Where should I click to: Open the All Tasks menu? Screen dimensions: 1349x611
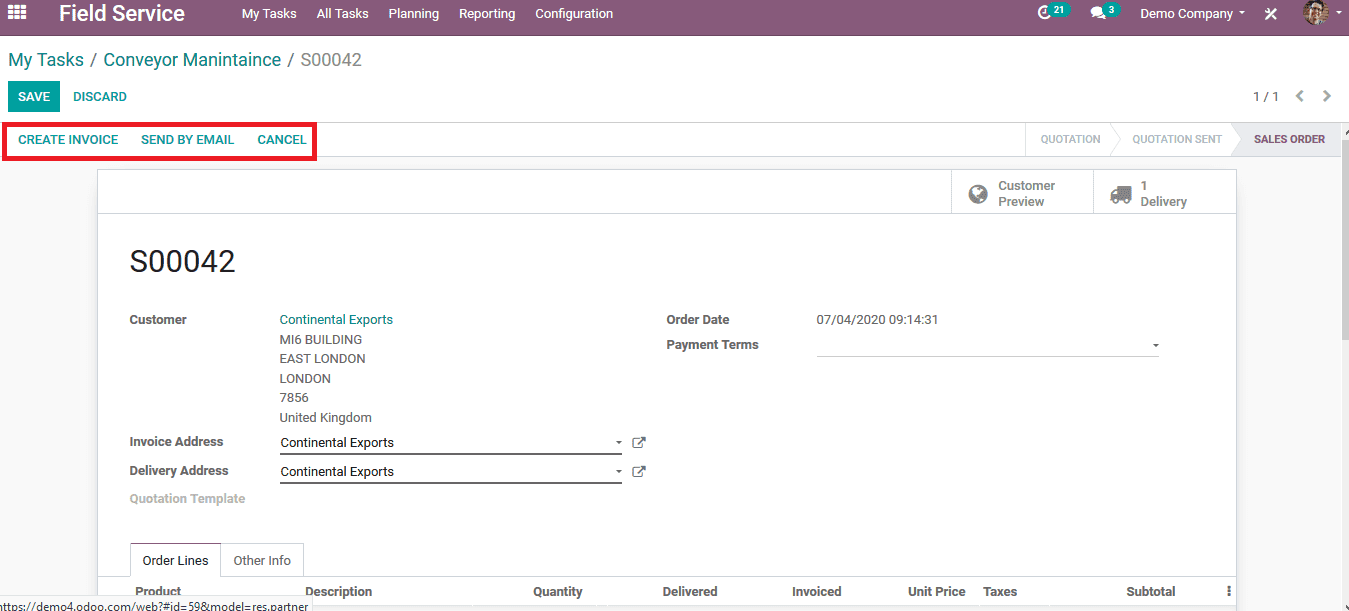pyautogui.click(x=343, y=14)
